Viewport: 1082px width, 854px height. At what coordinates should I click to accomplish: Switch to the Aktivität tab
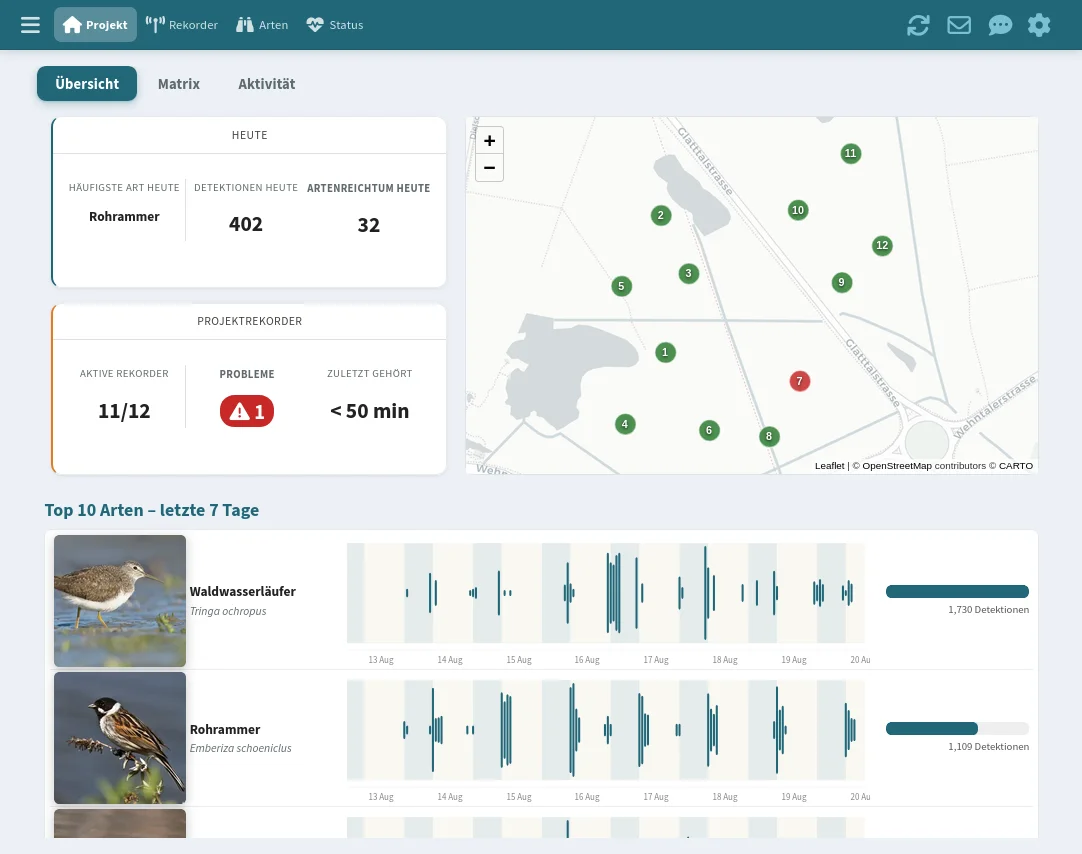point(266,83)
